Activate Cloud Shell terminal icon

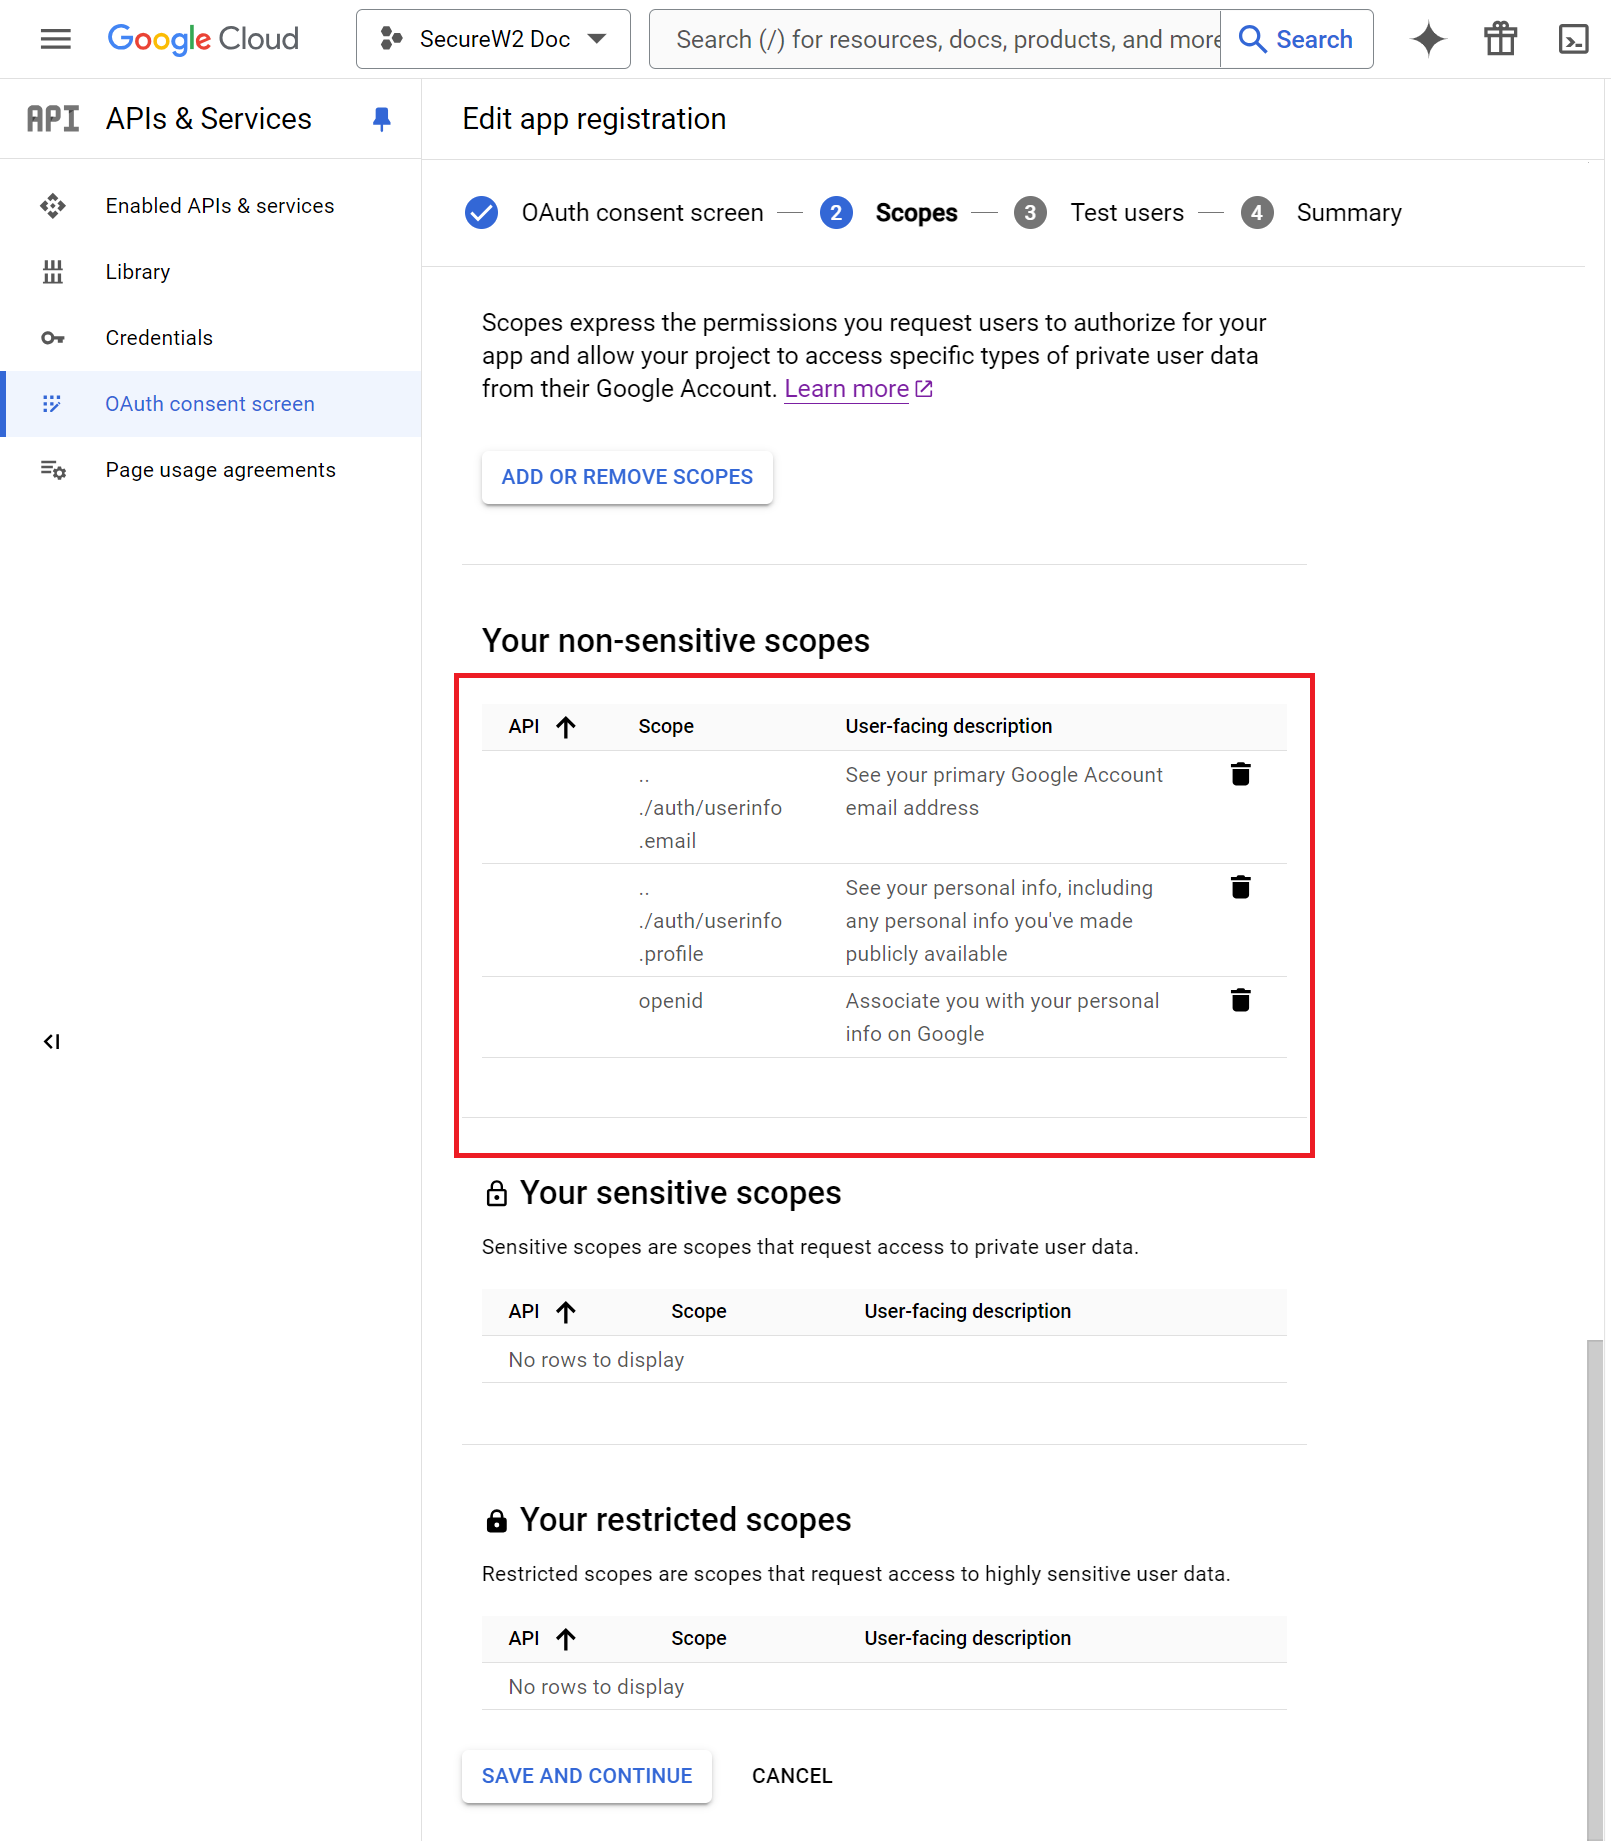[1573, 39]
